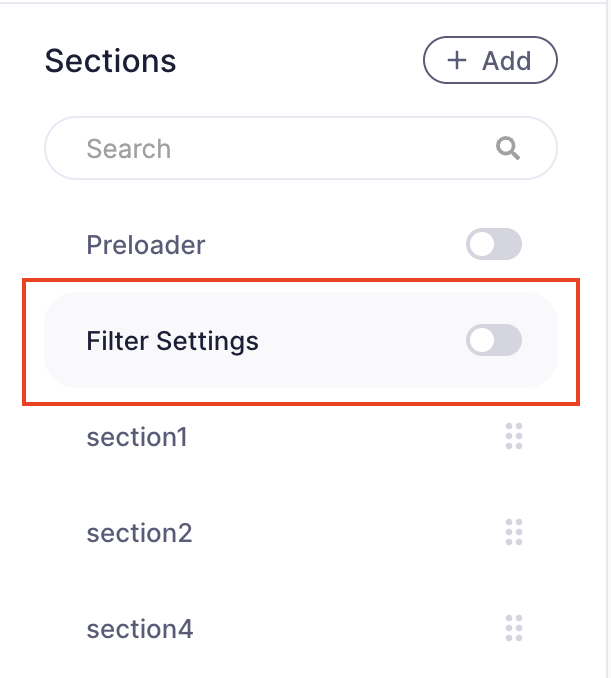Click the Sections panel heading
Viewport: 611px width, 678px height.
click(110, 61)
